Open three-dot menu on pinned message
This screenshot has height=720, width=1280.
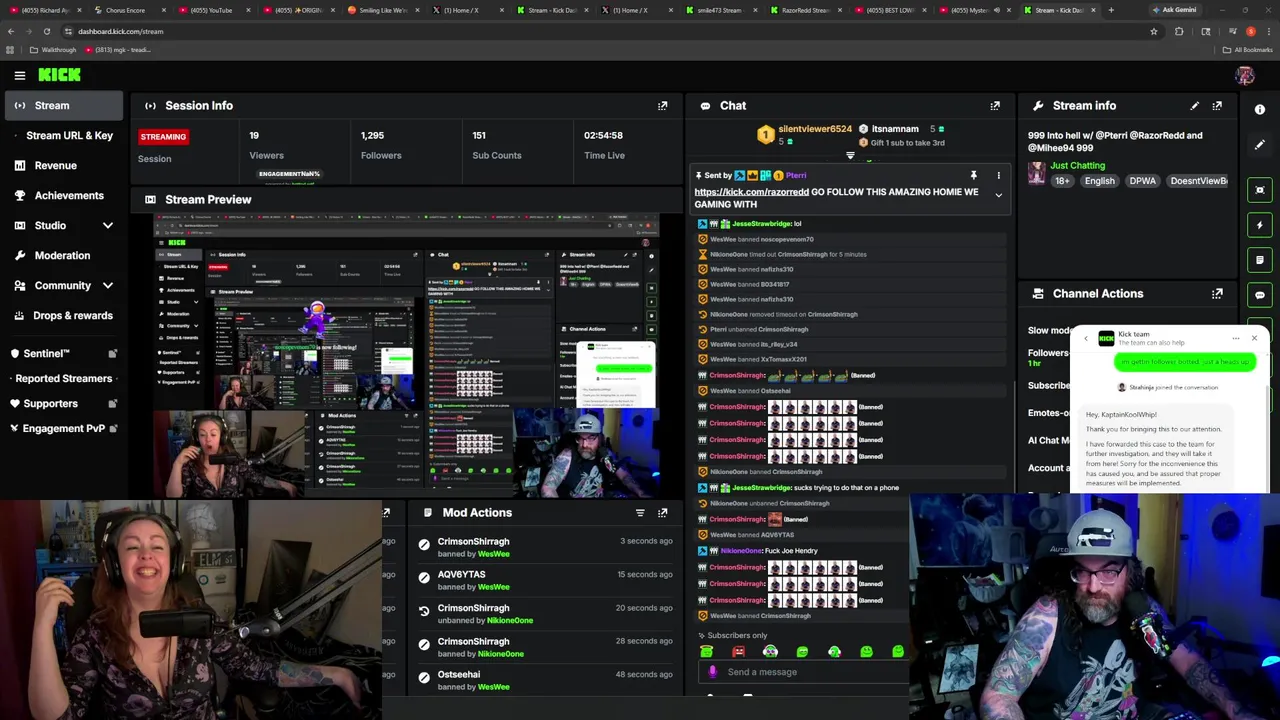[998, 176]
